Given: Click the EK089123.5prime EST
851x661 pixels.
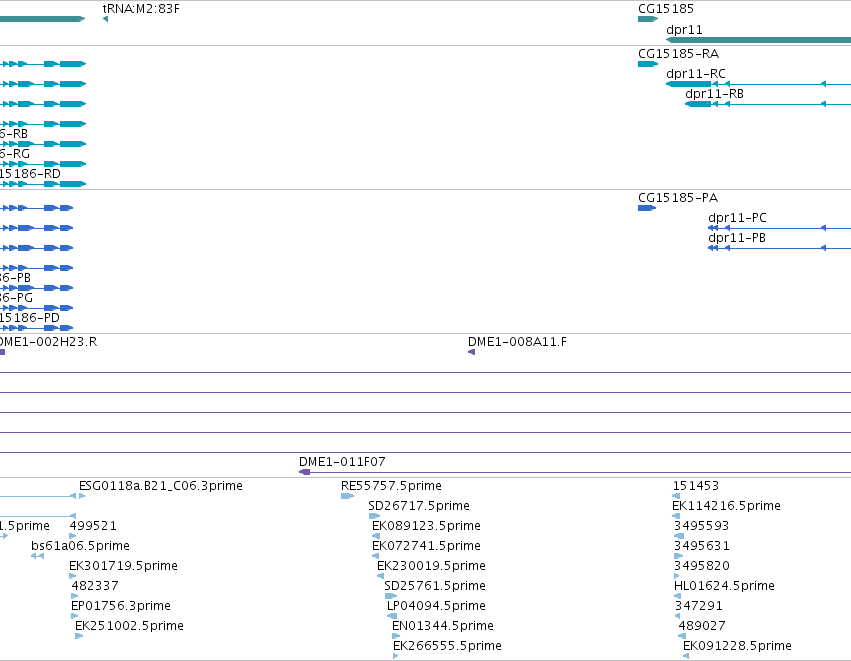Looking at the screenshot, I should point(426,526).
